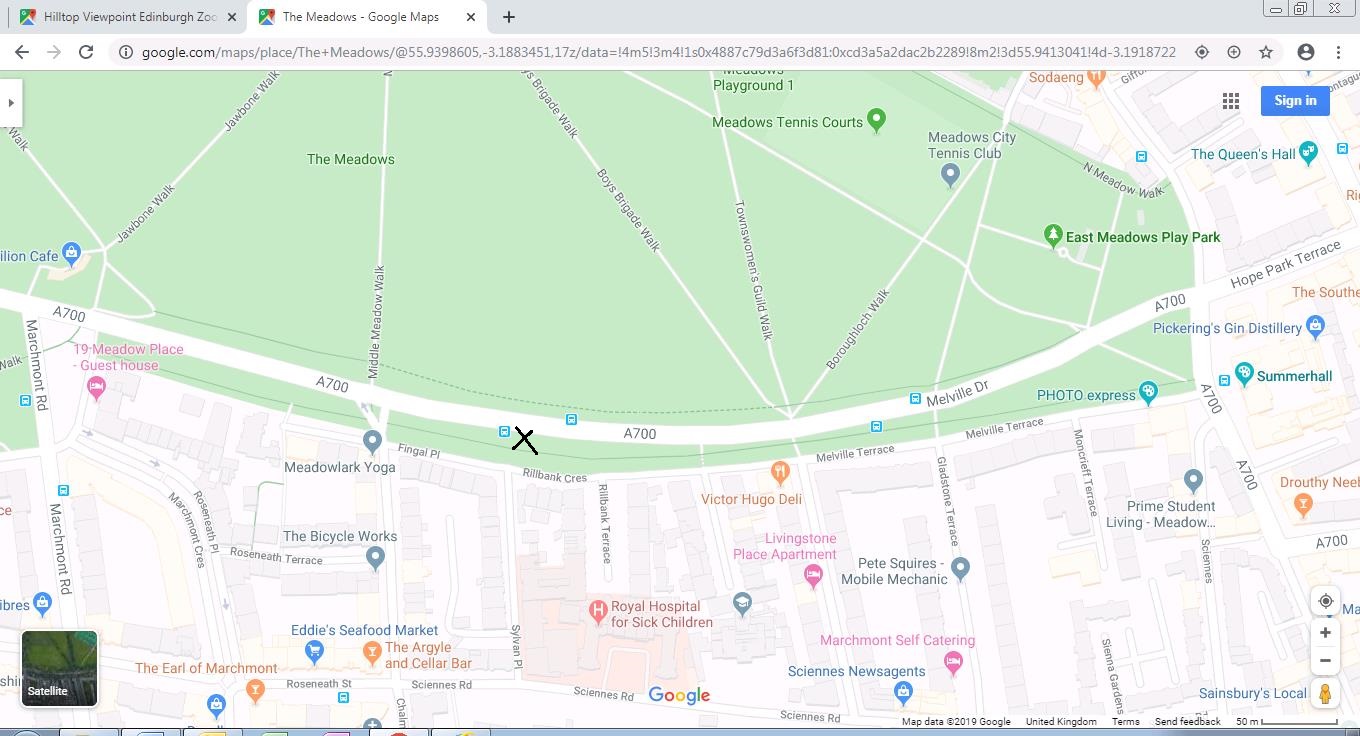The height and width of the screenshot is (736, 1360).
Task: Open the Chrome three-dot menu
Action: pyautogui.click(x=1338, y=52)
